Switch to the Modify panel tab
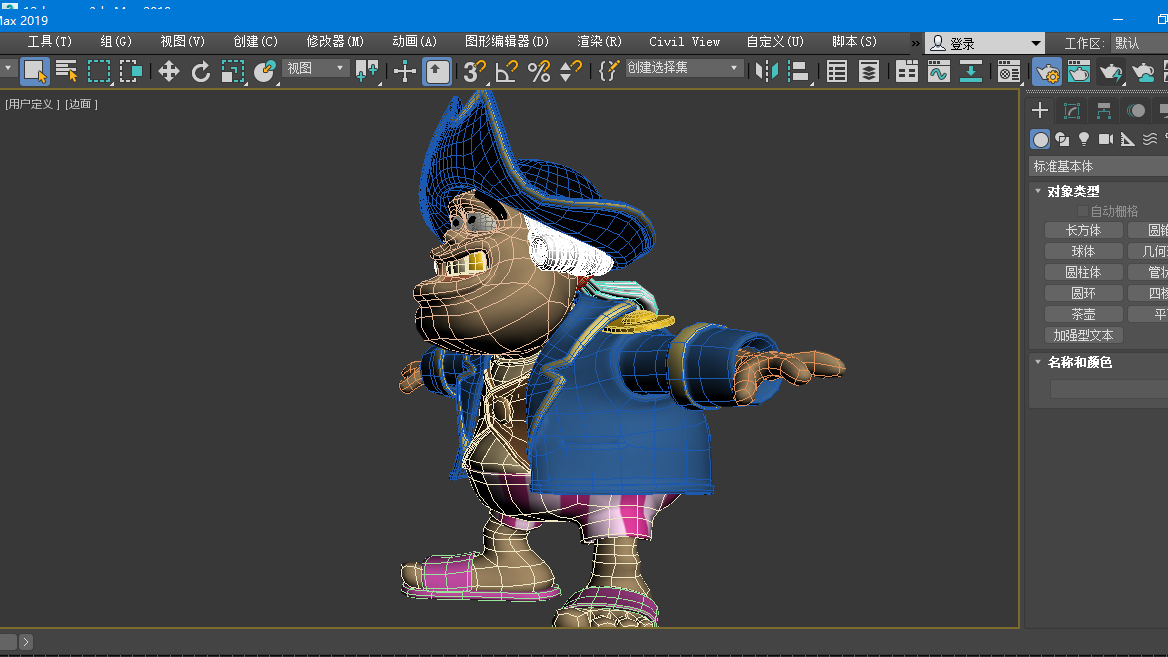 click(1072, 110)
